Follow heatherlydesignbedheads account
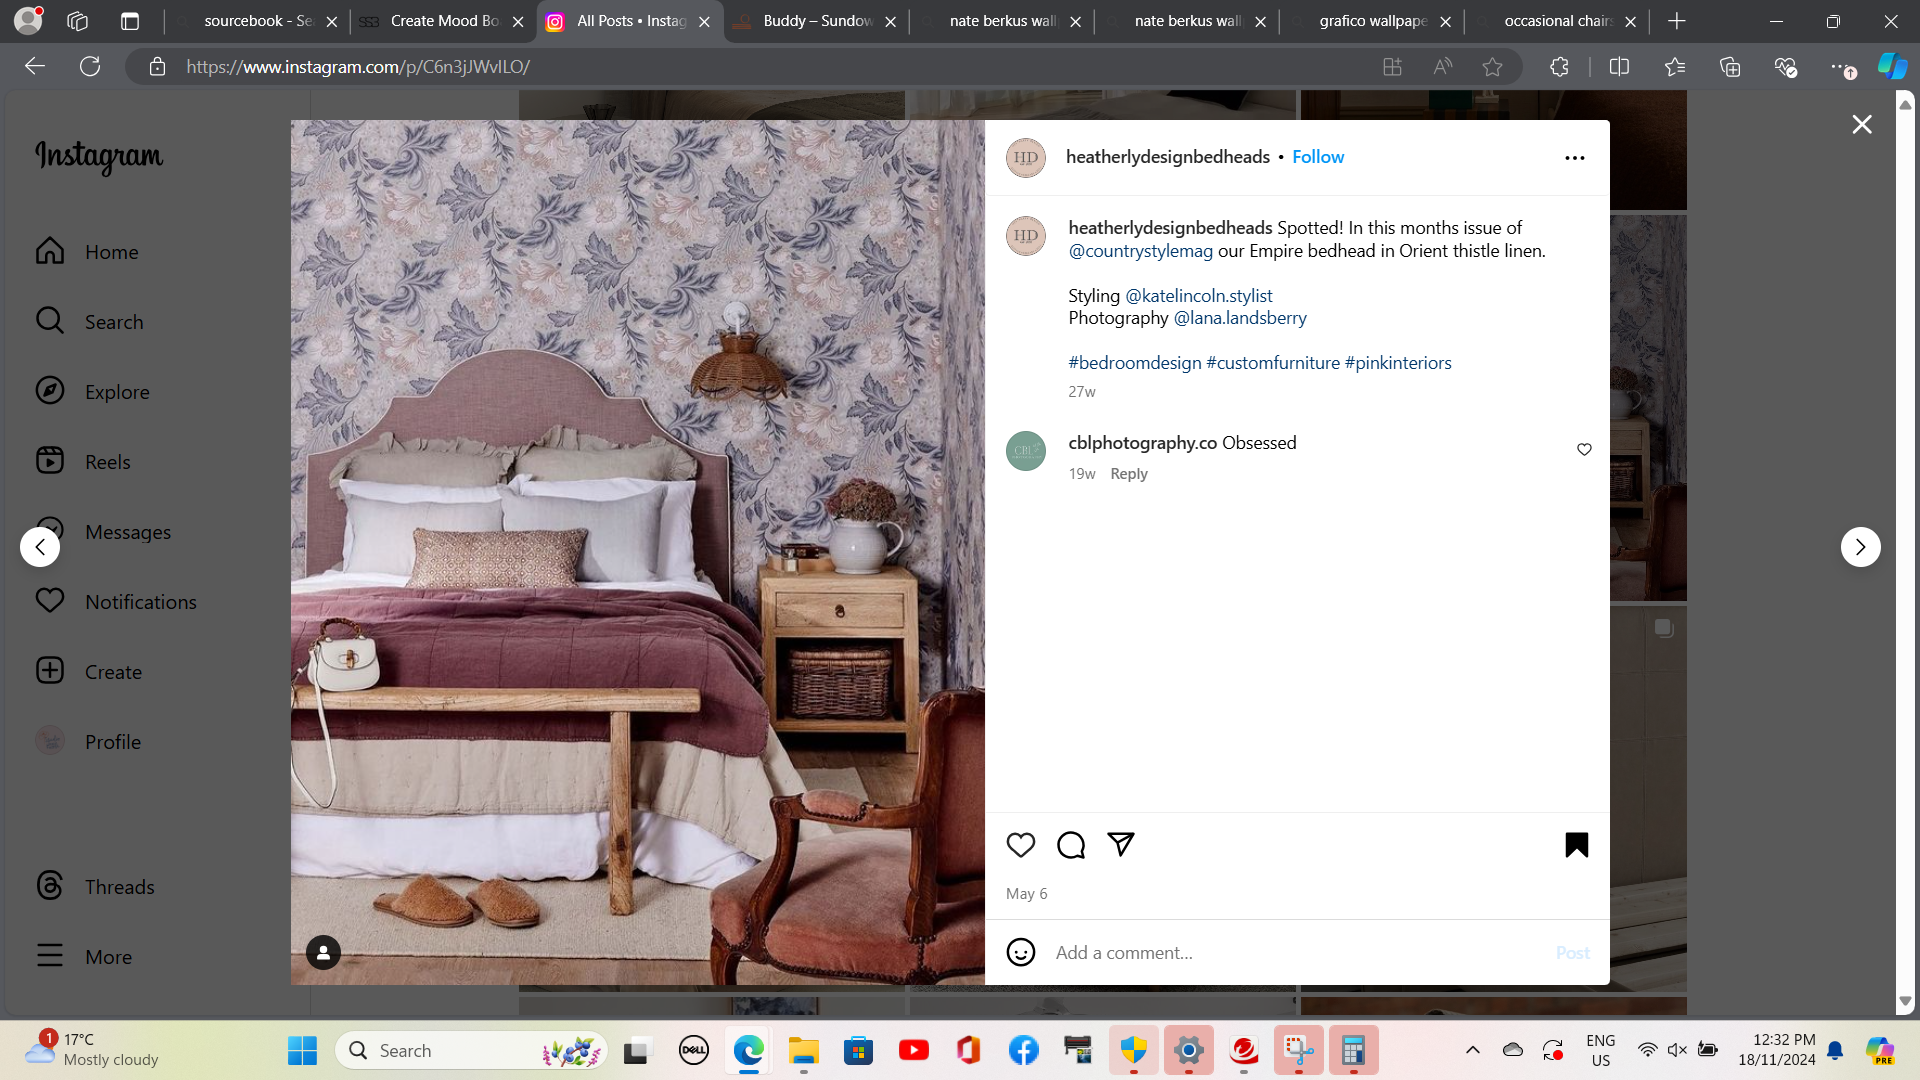 point(1317,157)
